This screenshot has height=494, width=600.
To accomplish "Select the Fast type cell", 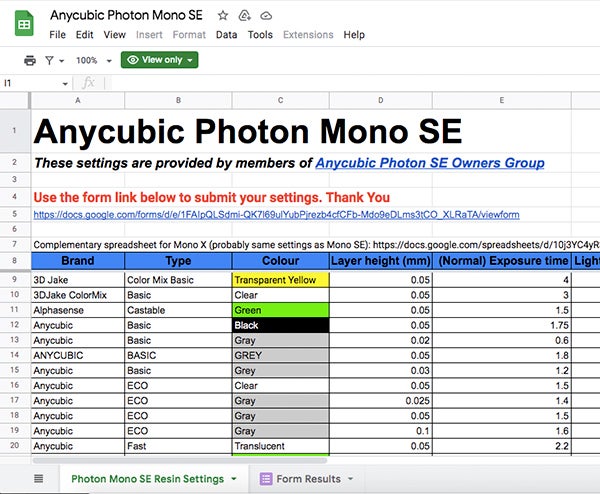I will pos(178,446).
